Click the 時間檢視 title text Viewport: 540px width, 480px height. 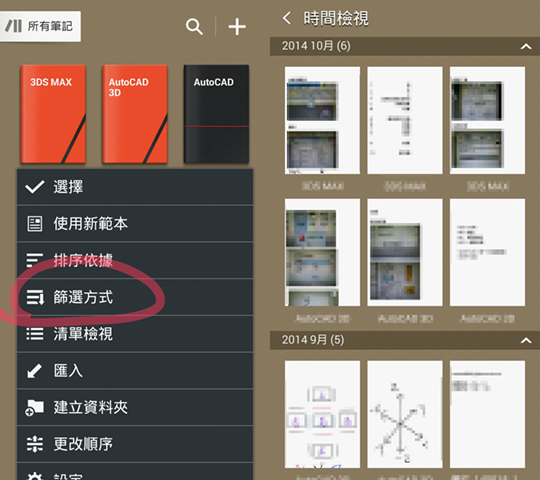(336, 18)
